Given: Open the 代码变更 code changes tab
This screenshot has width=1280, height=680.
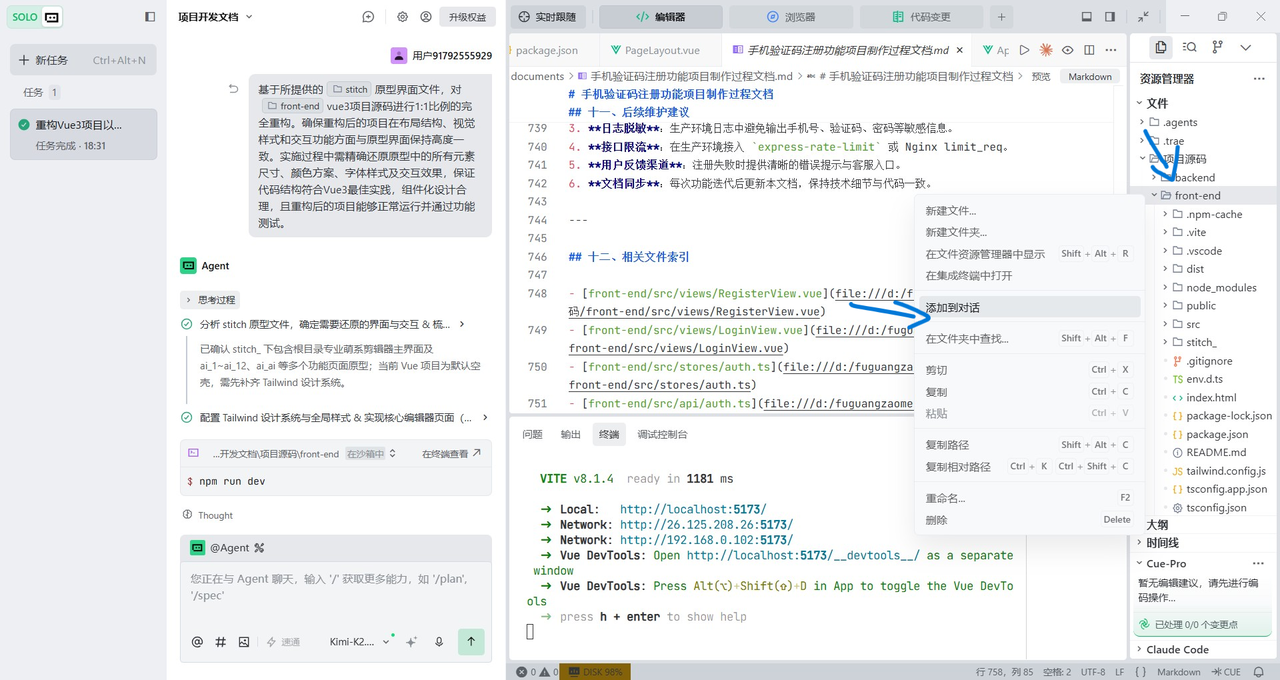Looking at the screenshot, I should click(922, 17).
